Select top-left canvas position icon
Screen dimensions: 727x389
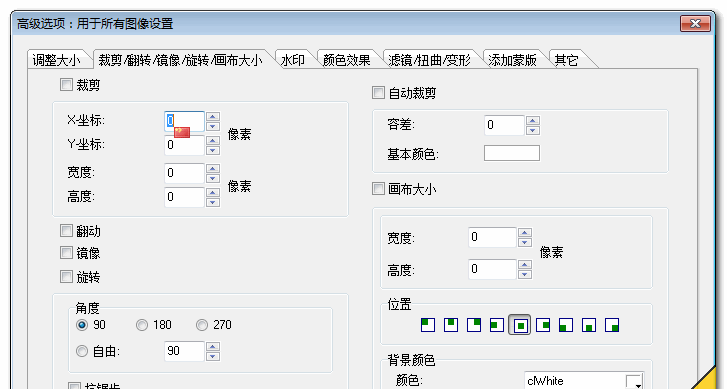(x=427, y=325)
